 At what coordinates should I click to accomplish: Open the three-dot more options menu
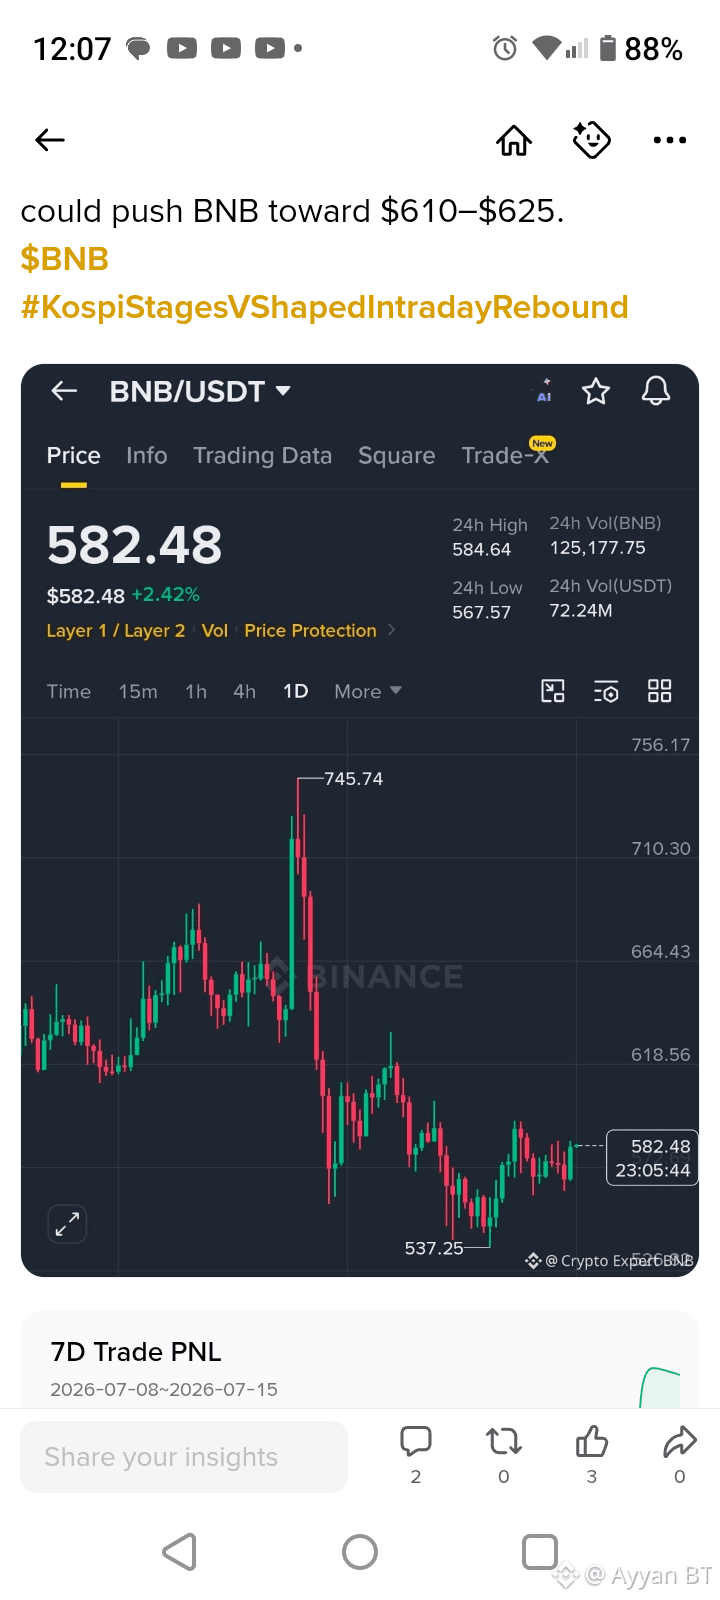(x=669, y=140)
